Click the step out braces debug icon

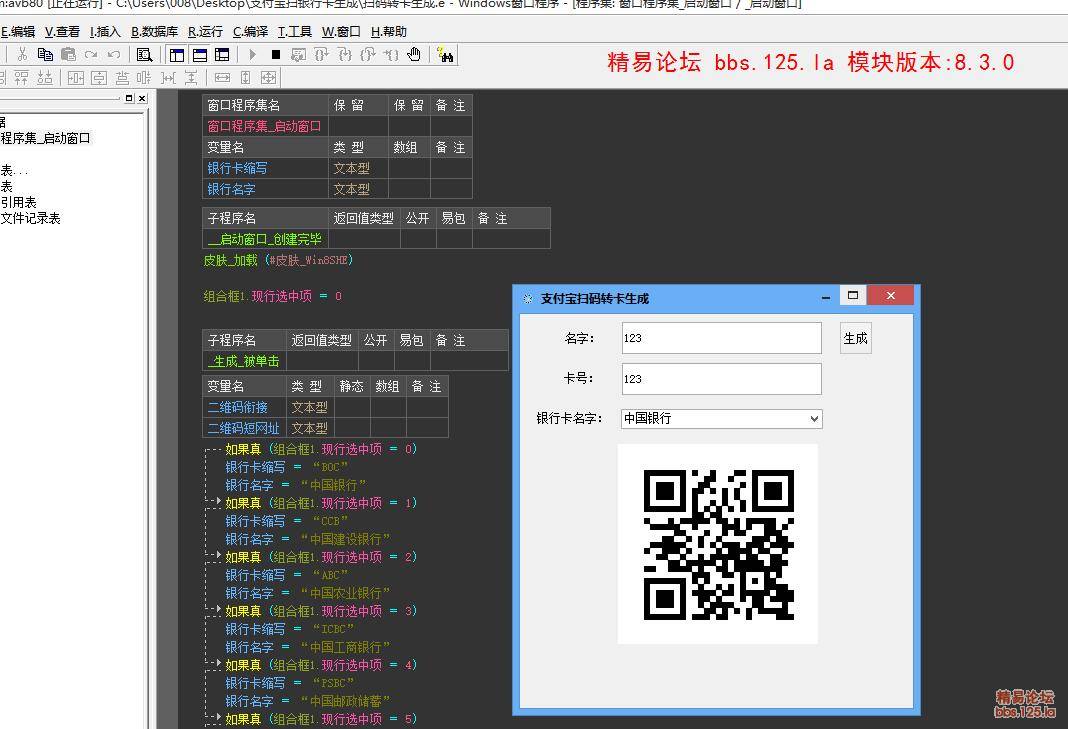pos(368,55)
